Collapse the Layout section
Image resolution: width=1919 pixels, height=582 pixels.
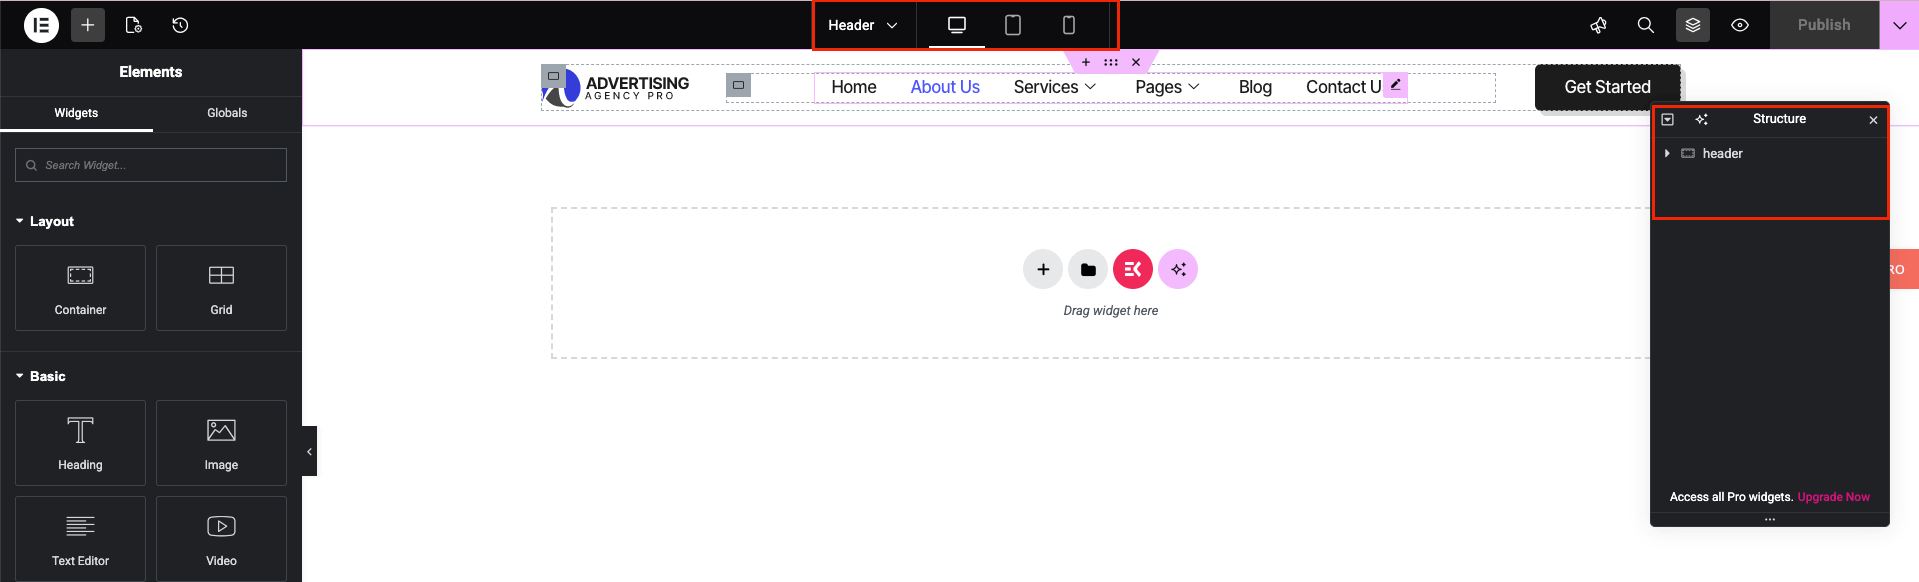pos(45,221)
